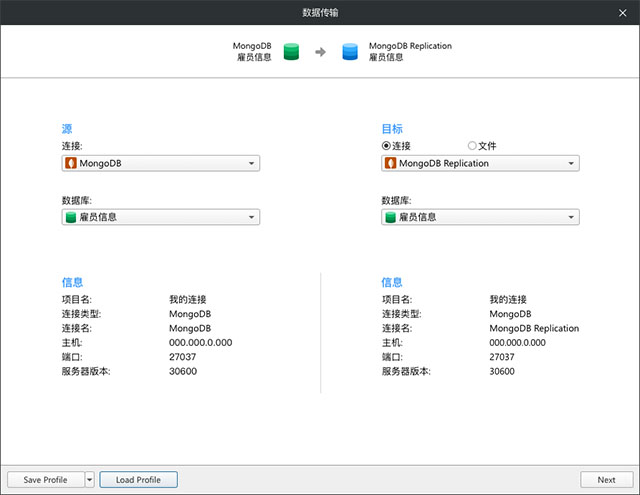Click the green source database icon in header
640x495 pixels.
pos(292,52)
